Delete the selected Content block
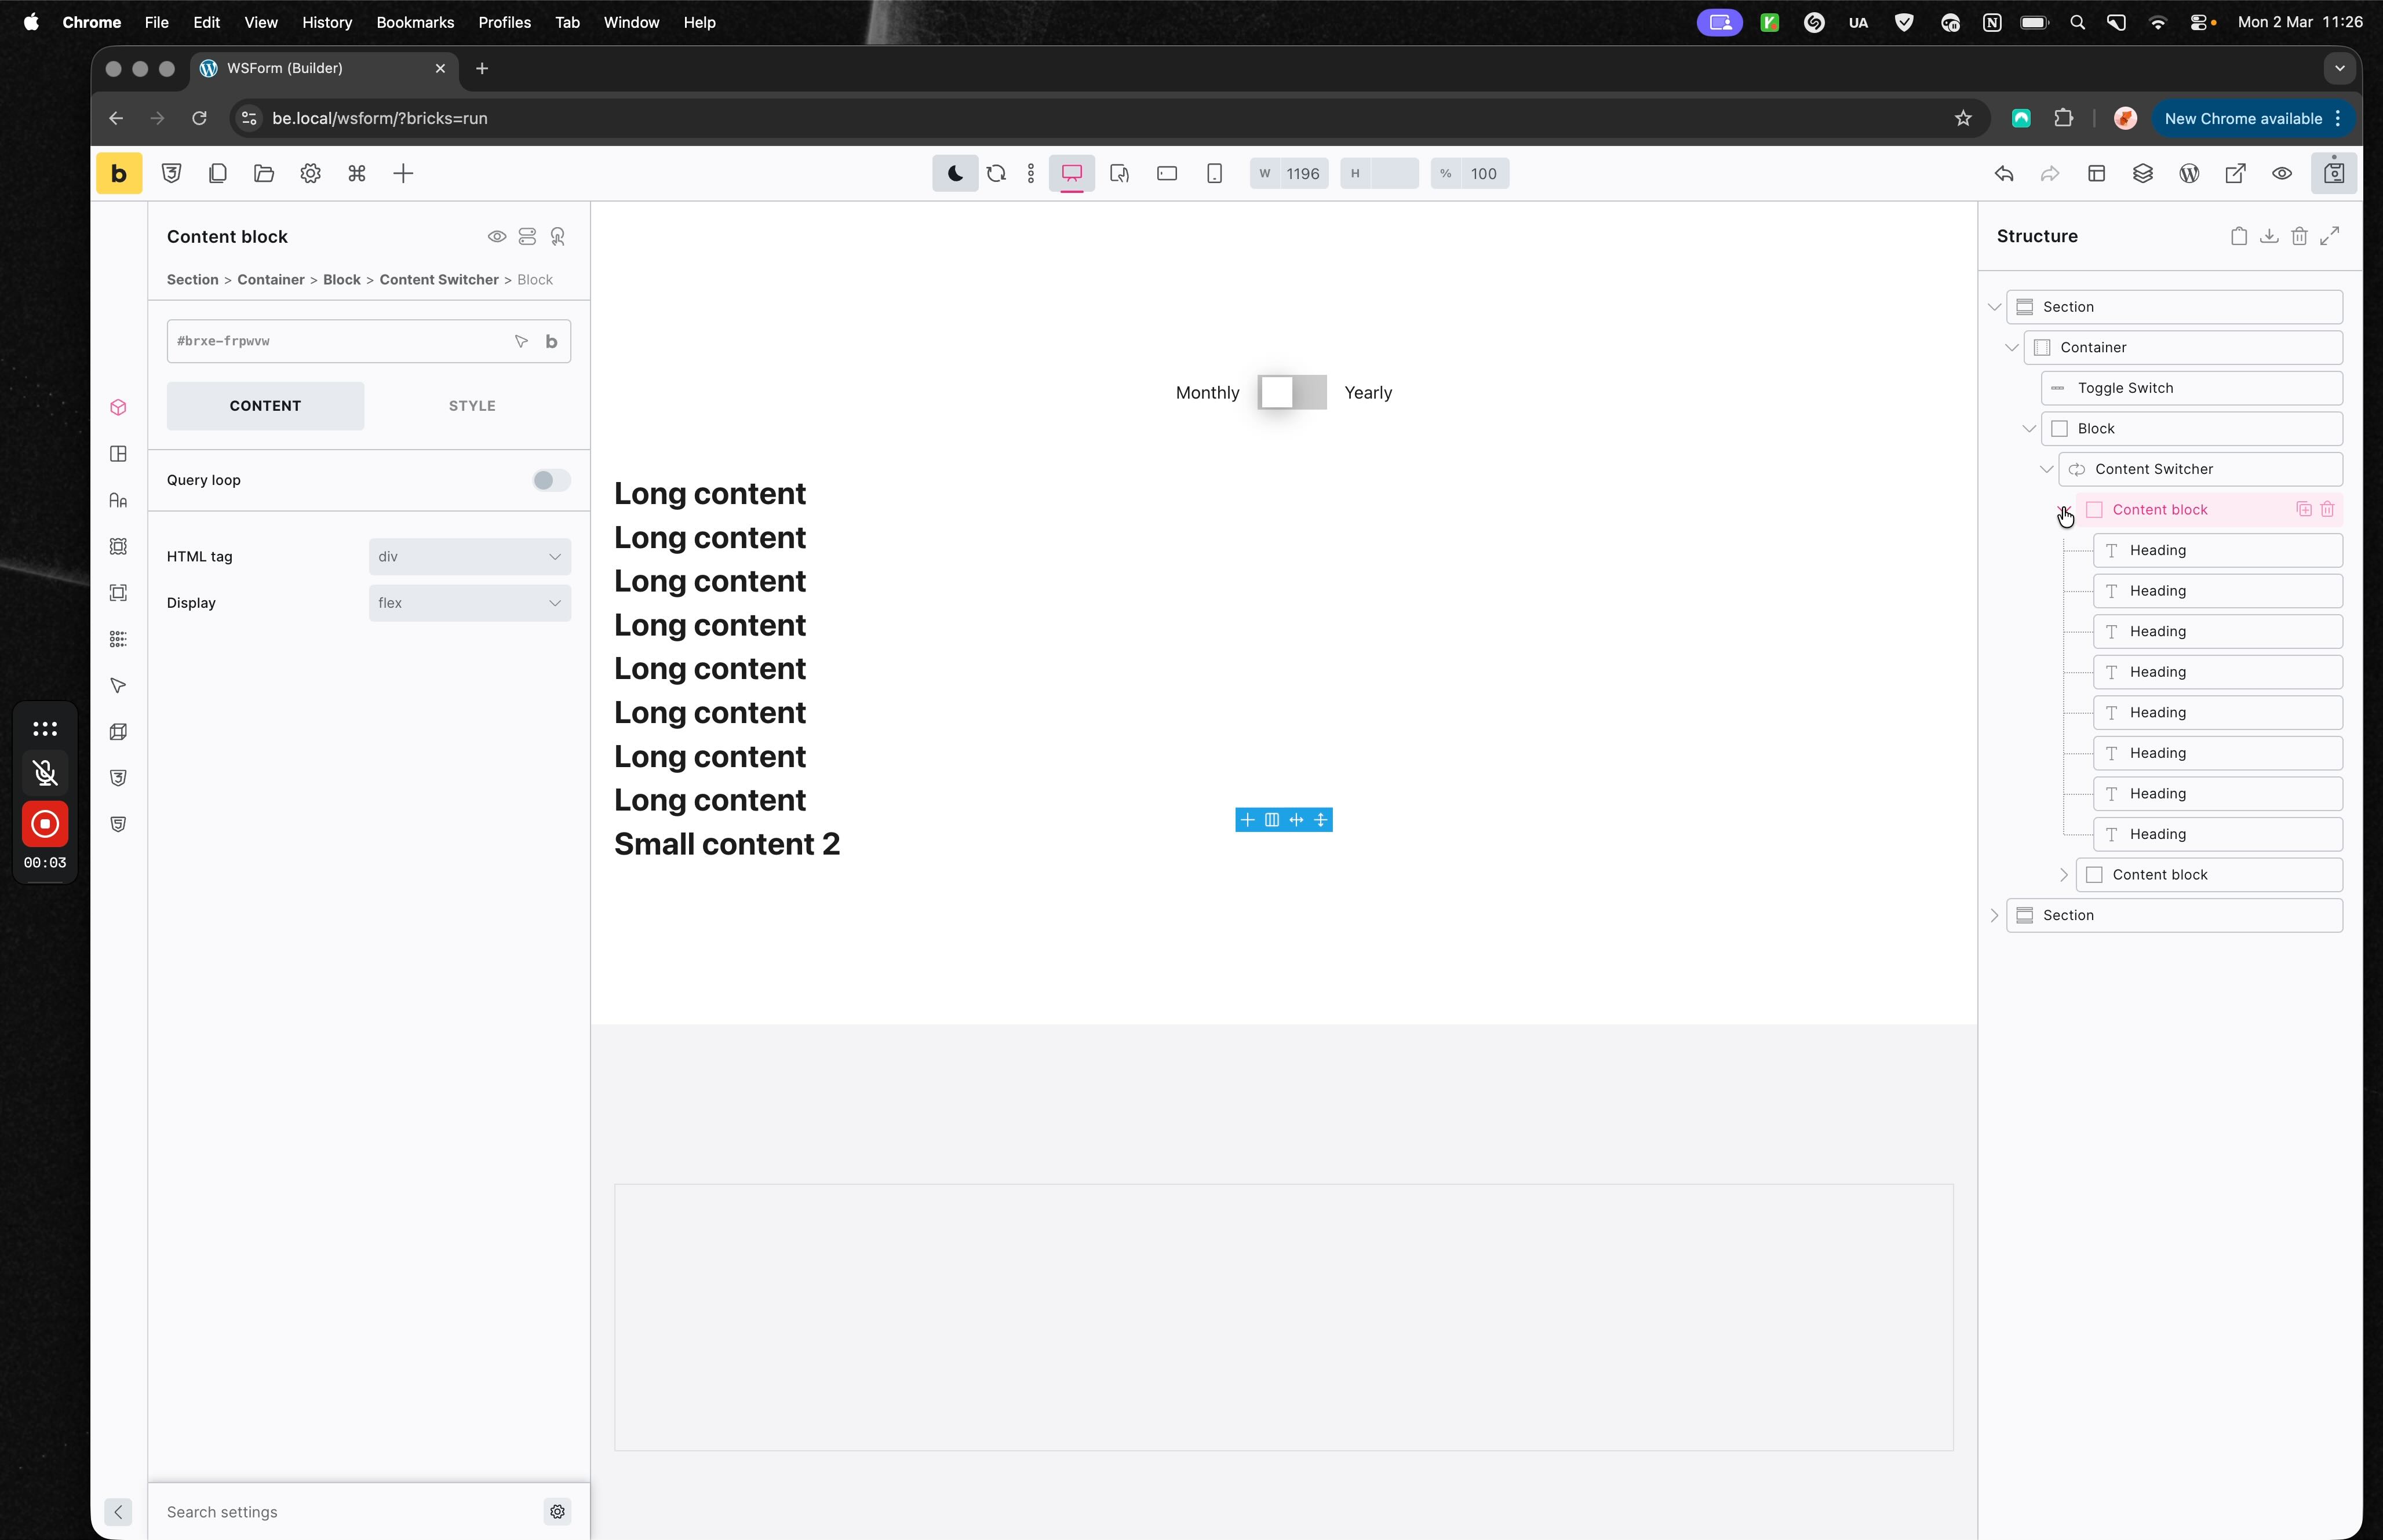 coord(2328,510)
